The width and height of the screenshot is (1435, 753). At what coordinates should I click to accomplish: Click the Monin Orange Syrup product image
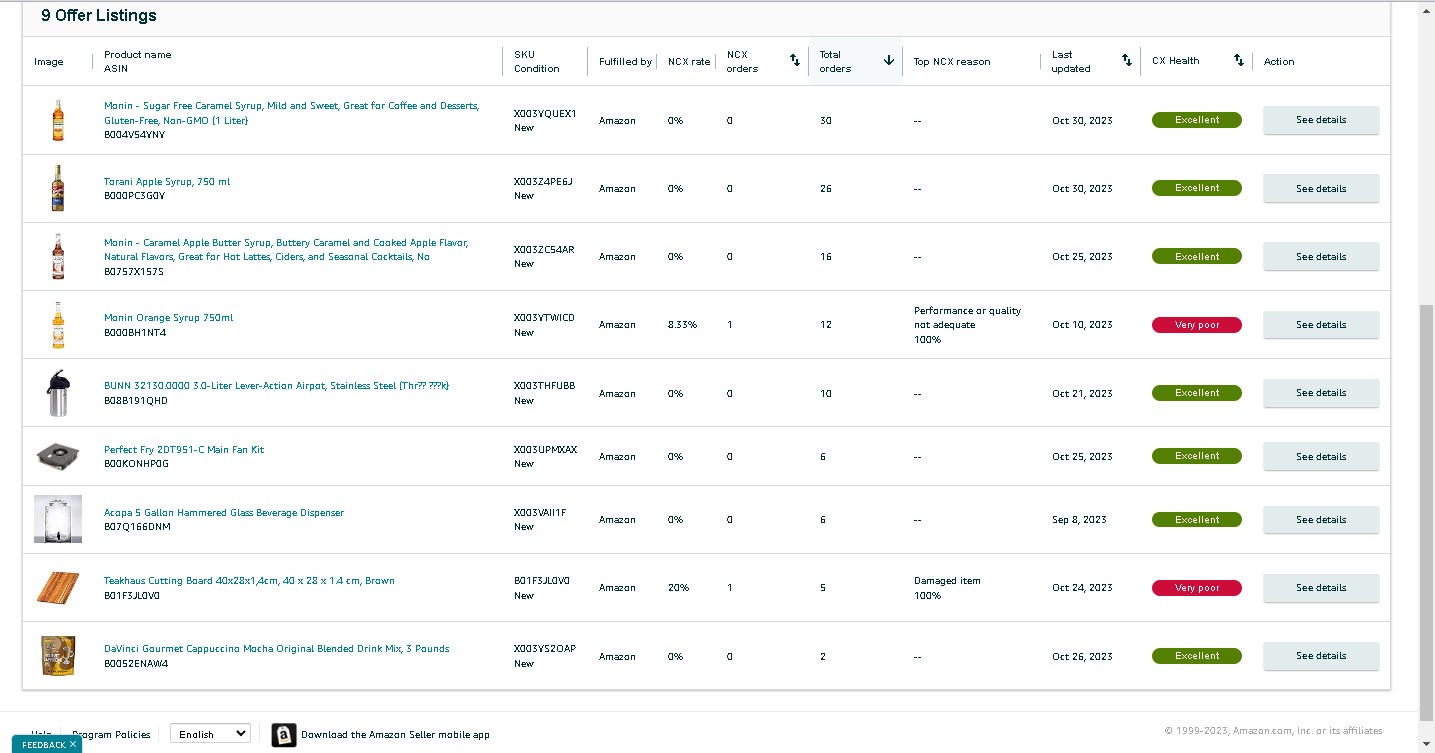click(x=58, y=325)
